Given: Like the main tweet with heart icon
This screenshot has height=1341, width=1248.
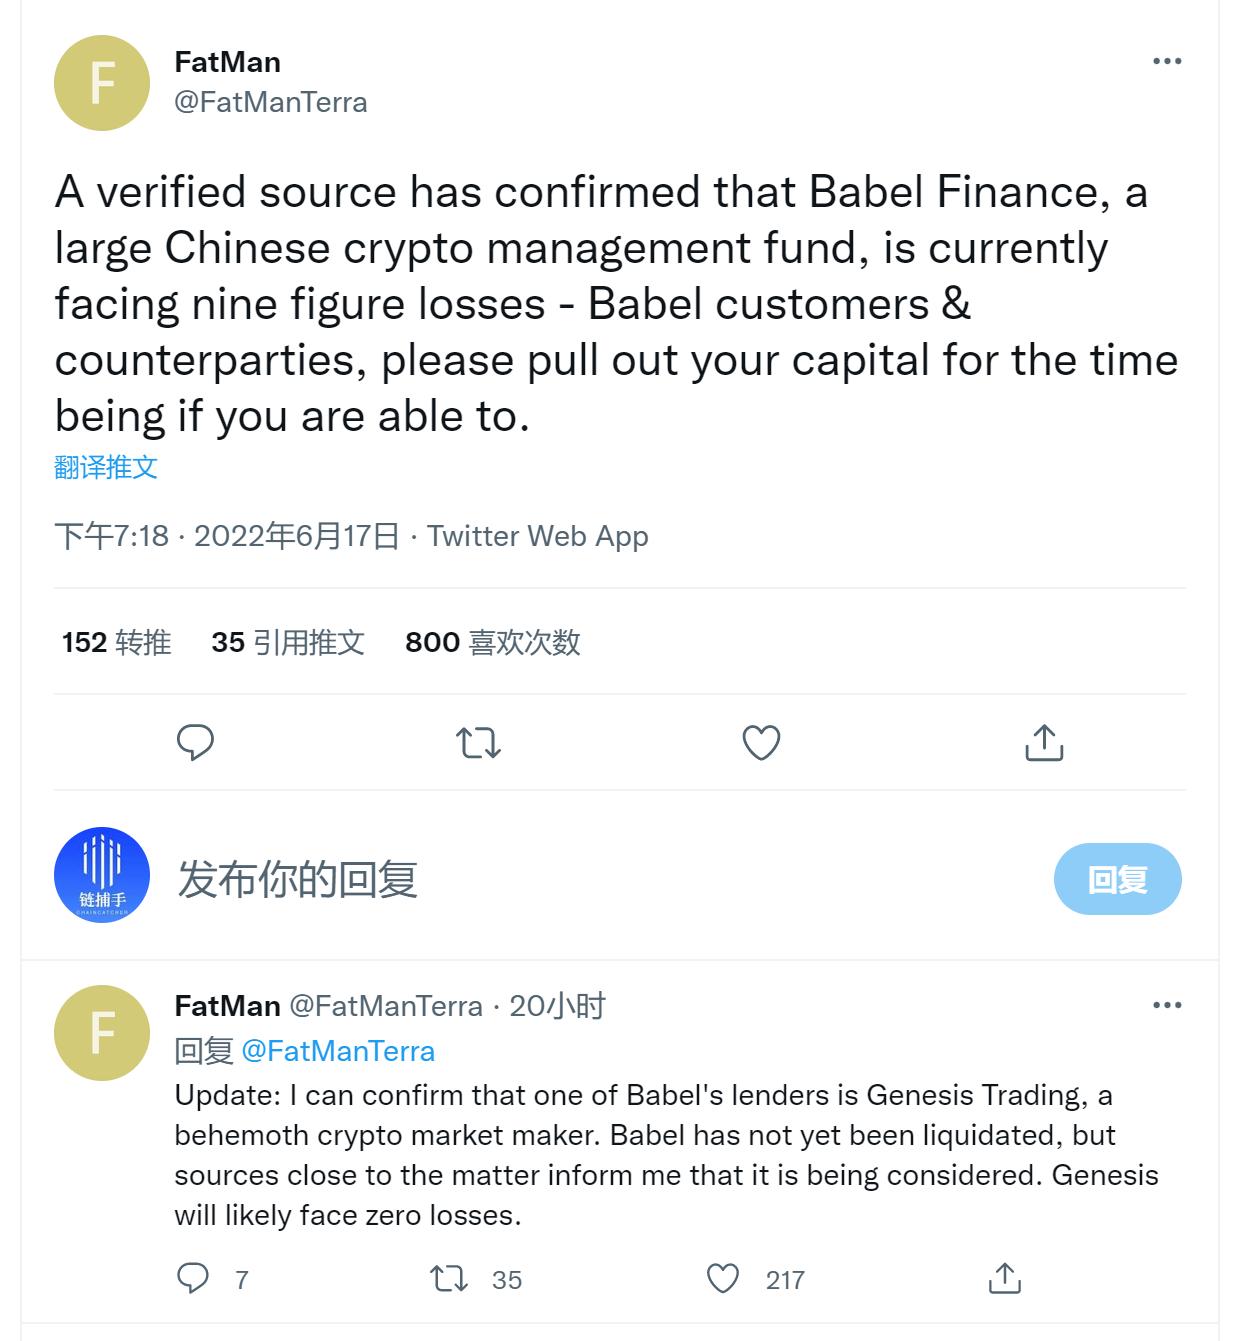Looking at the screenshot, I should tap(762, 742).
